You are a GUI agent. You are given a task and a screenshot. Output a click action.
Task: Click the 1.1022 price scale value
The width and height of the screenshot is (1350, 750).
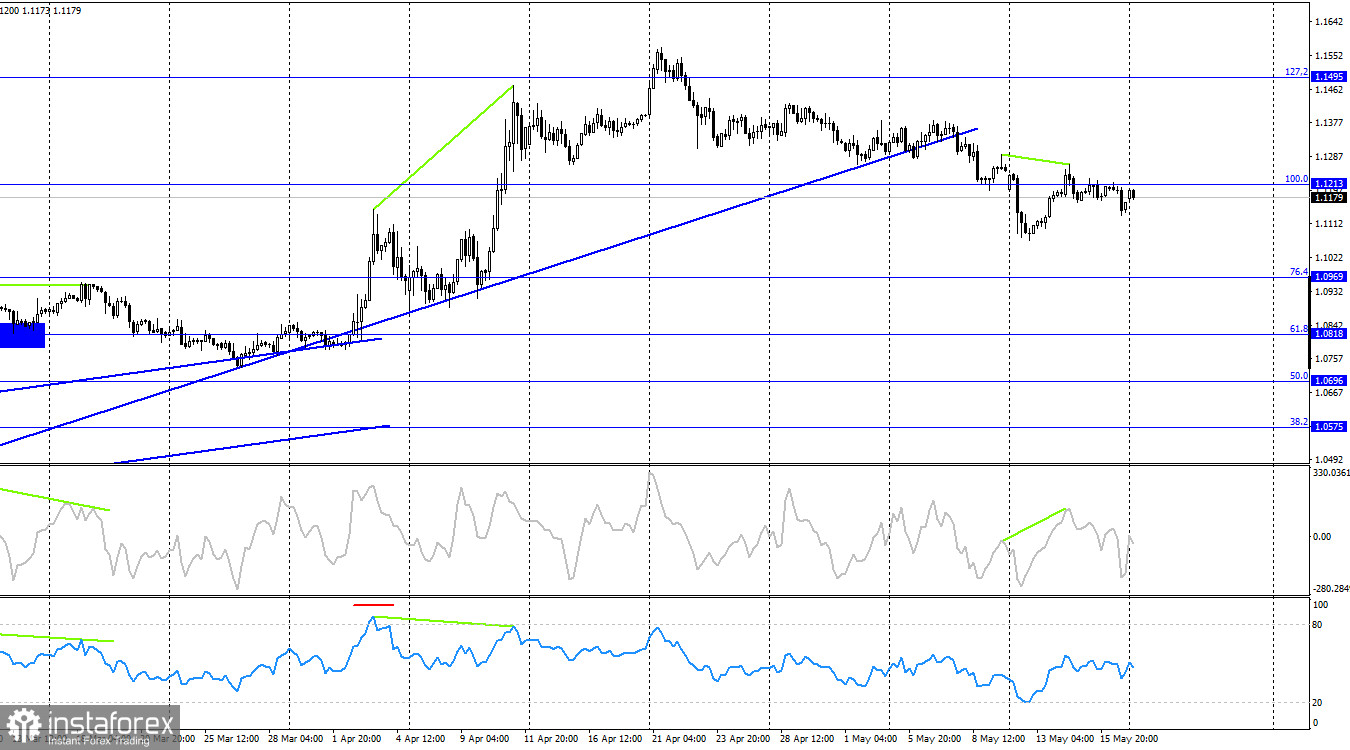click(x=1330, y=258)
